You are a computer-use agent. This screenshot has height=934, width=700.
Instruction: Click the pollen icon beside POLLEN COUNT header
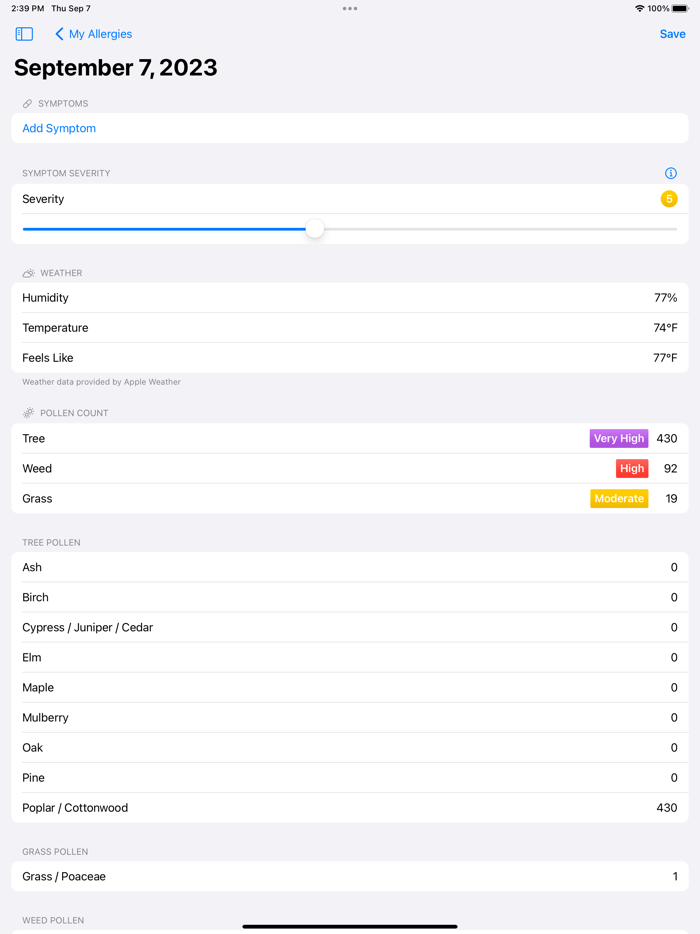(x=27, y=413)
